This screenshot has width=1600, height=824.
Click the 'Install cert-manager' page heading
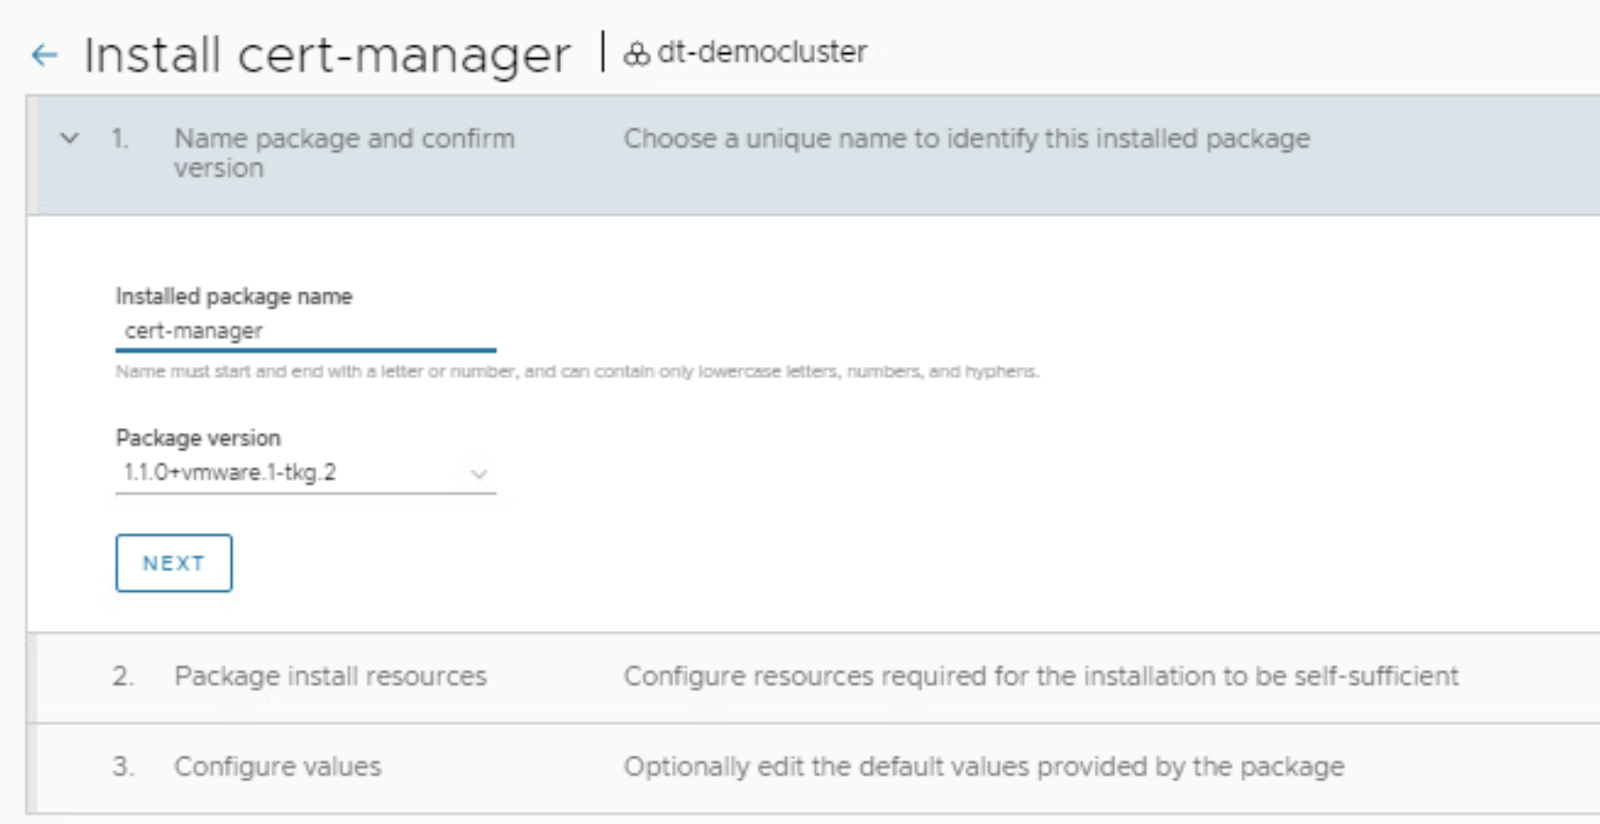tap(327, 55)
